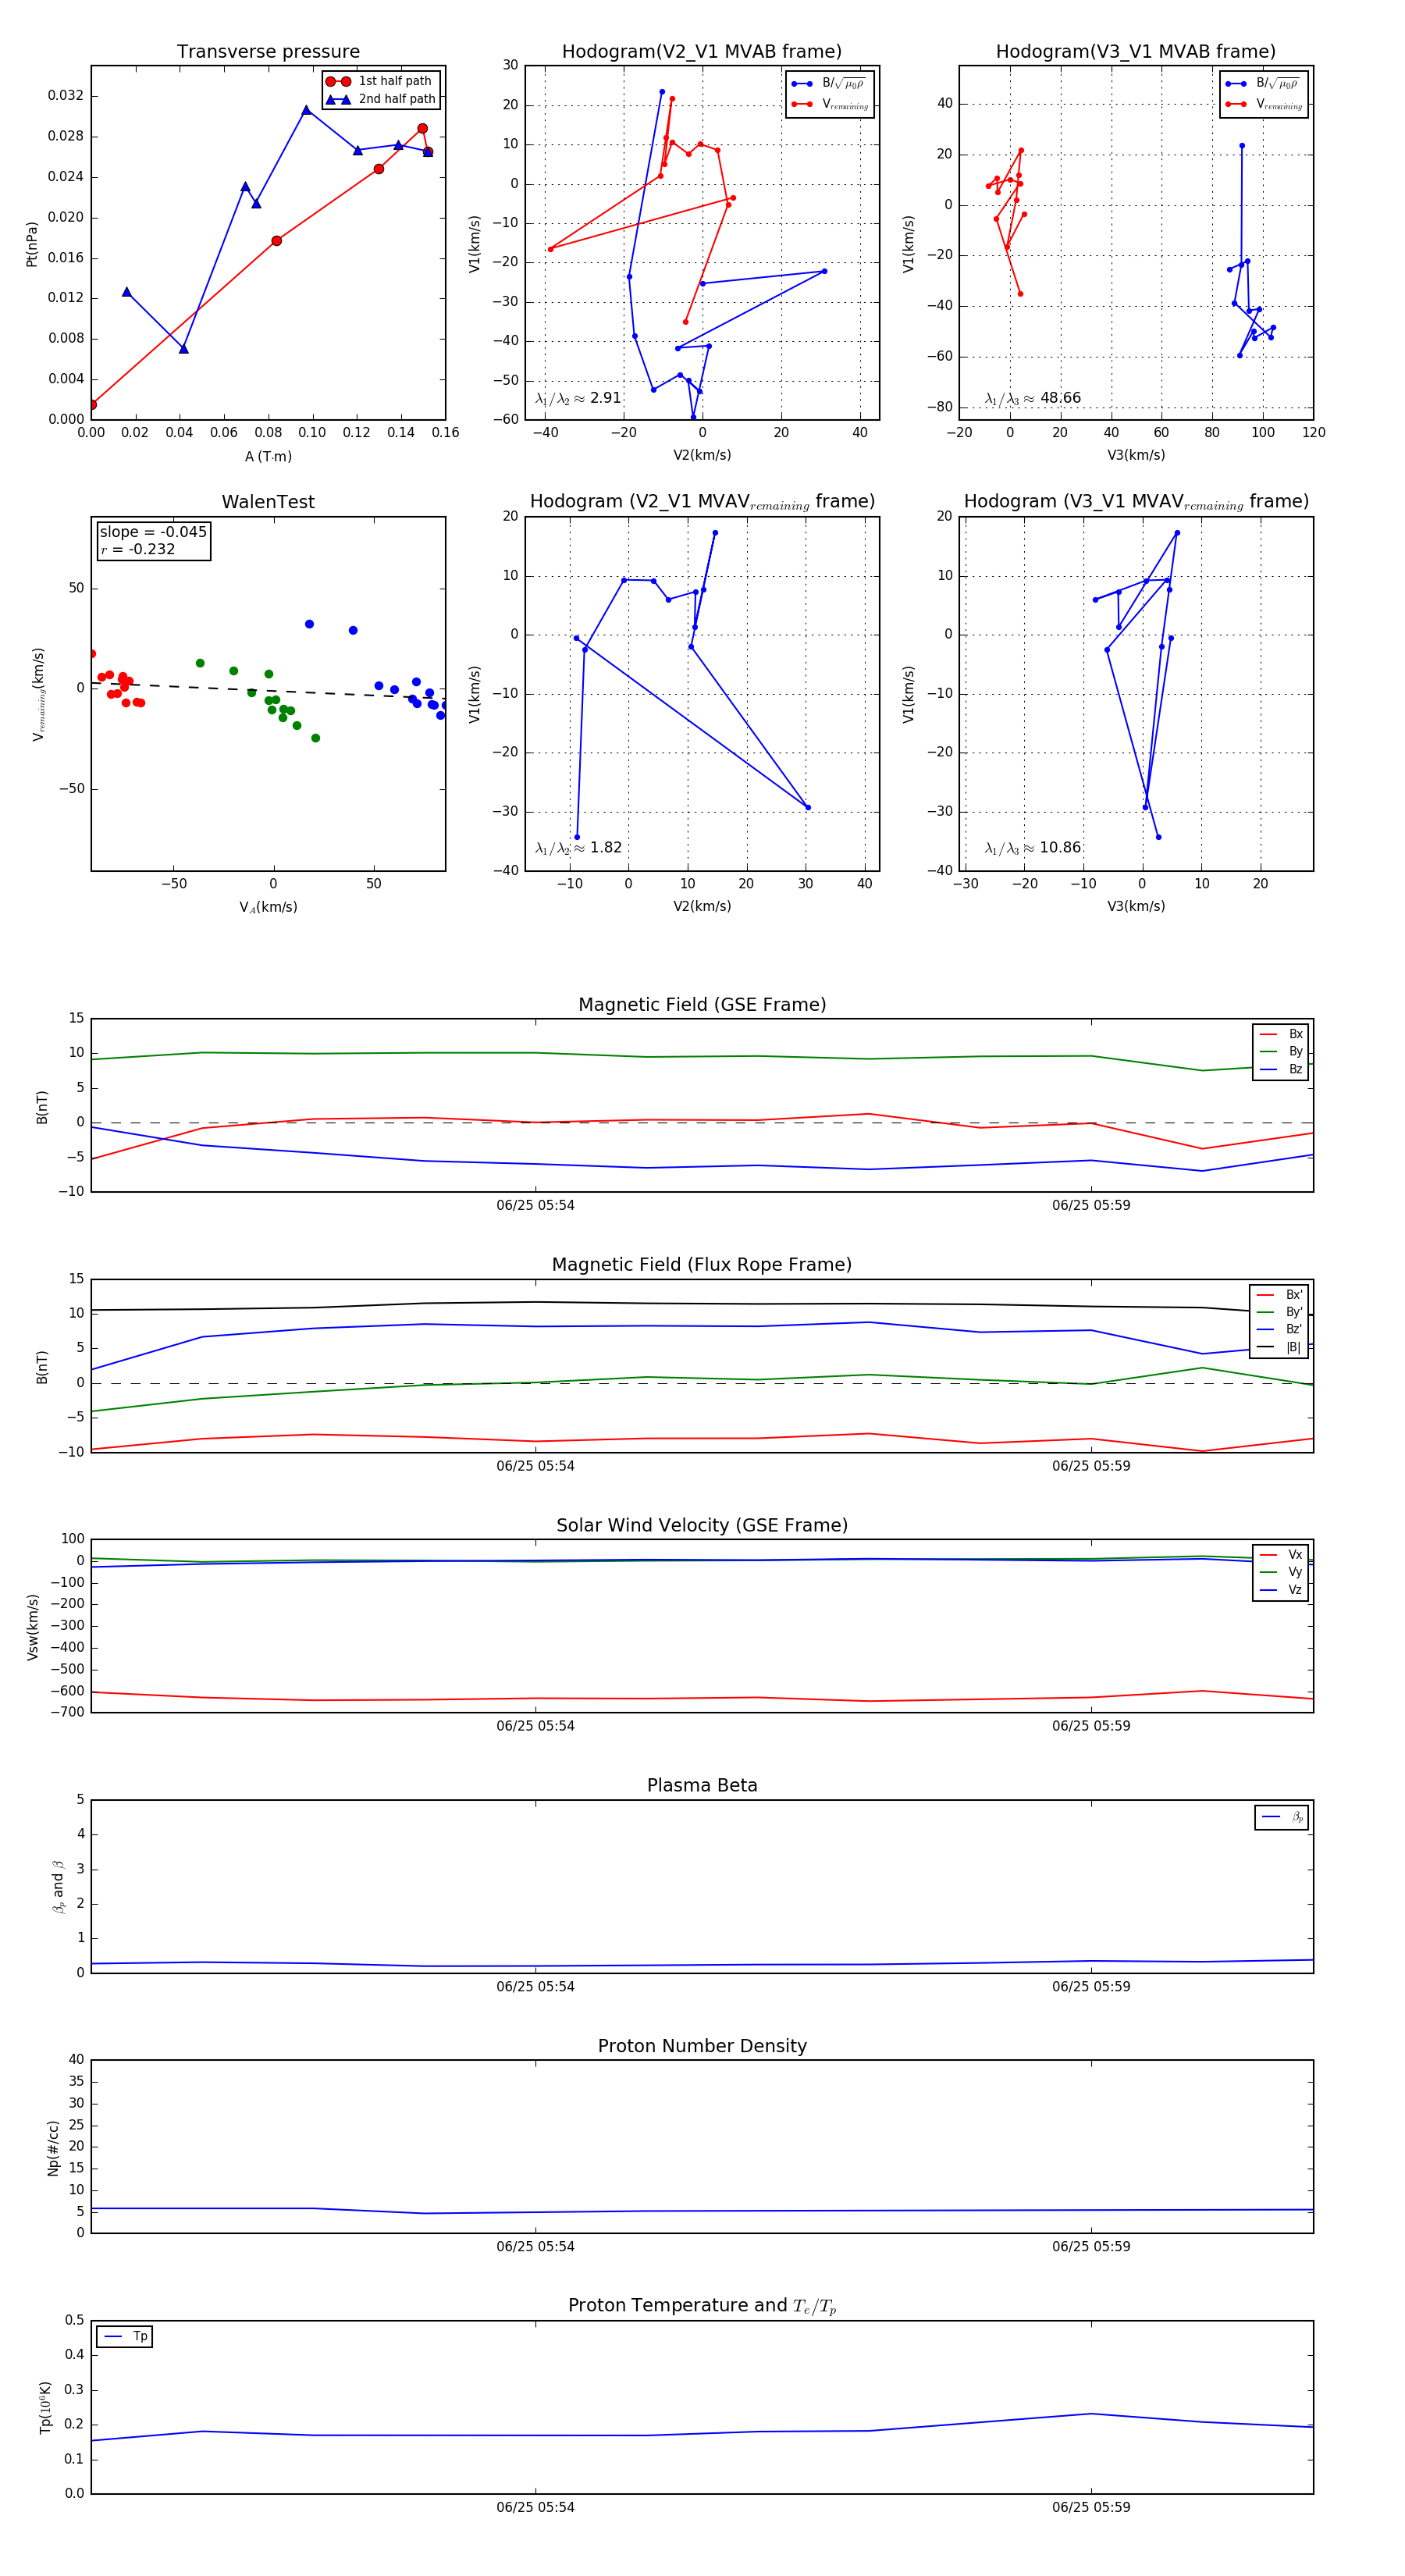Select the "|B|" legend entry in flux rope plot
The image size is (1405, 2576).
coord(1279,1347)
